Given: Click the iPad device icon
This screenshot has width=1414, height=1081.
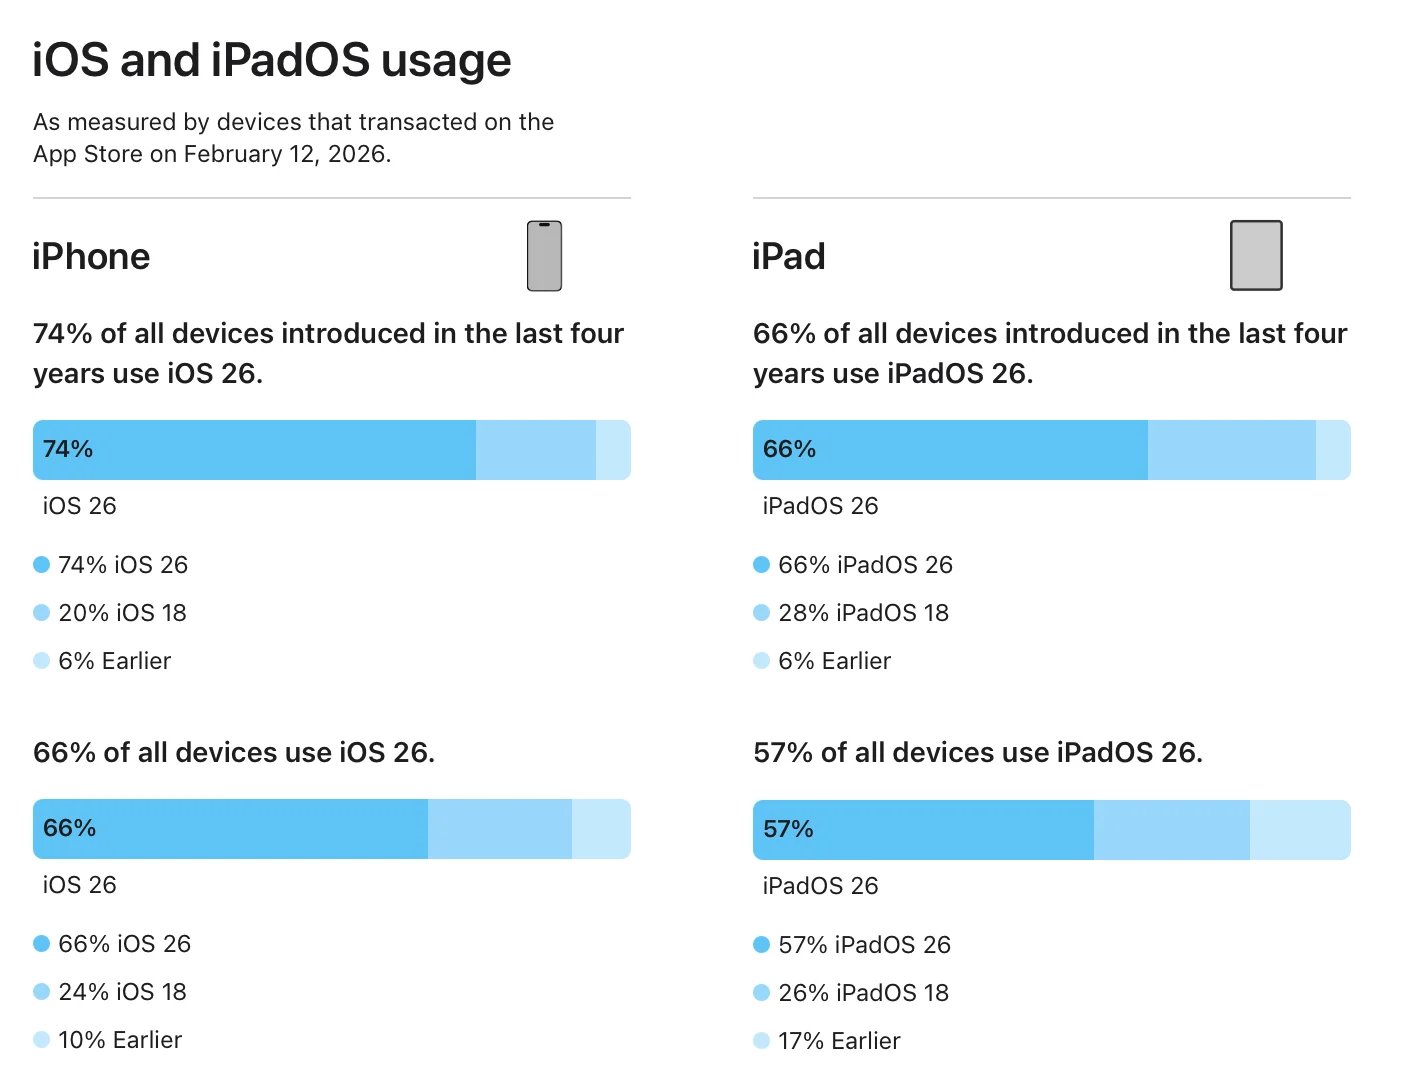Looking at the screenshot, I should coord(1256,256).
